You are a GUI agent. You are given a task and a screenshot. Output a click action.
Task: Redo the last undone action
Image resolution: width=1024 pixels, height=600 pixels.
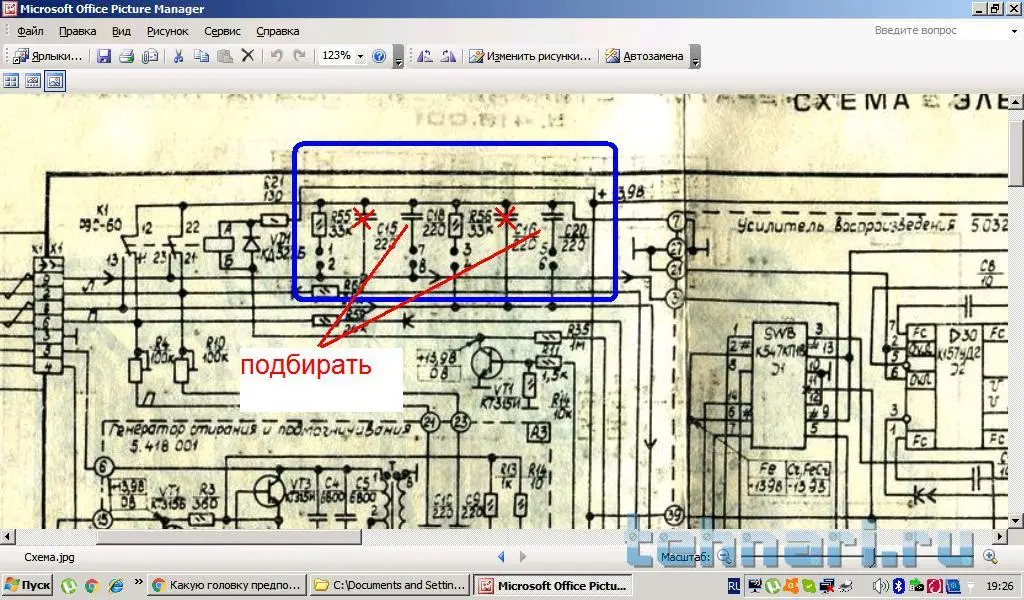pos(299,56)
